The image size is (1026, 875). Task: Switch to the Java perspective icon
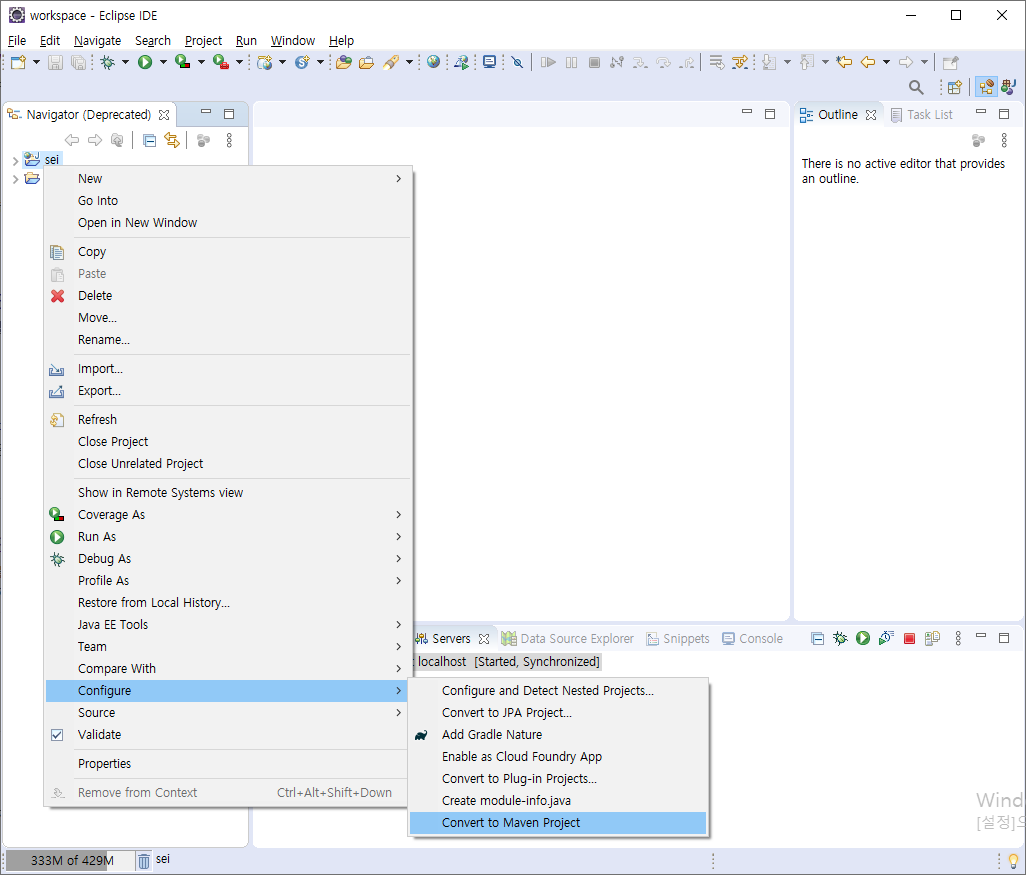1008,87
